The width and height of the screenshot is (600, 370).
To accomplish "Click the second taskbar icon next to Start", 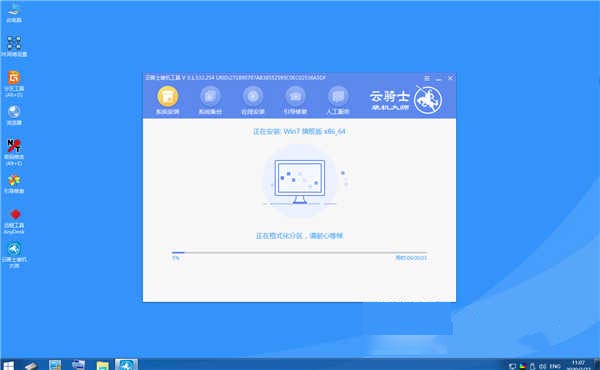I will click(32, 365).
